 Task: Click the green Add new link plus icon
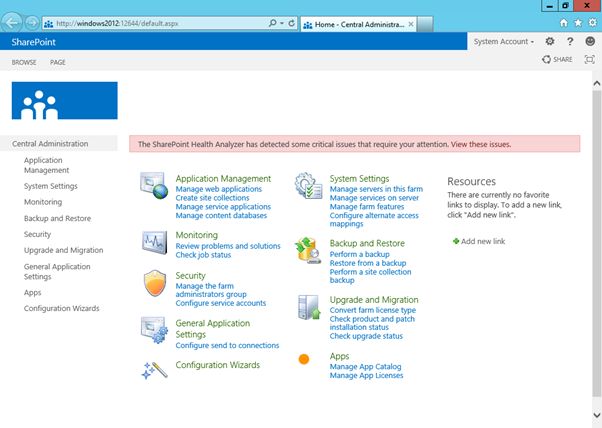coord(456,241)
